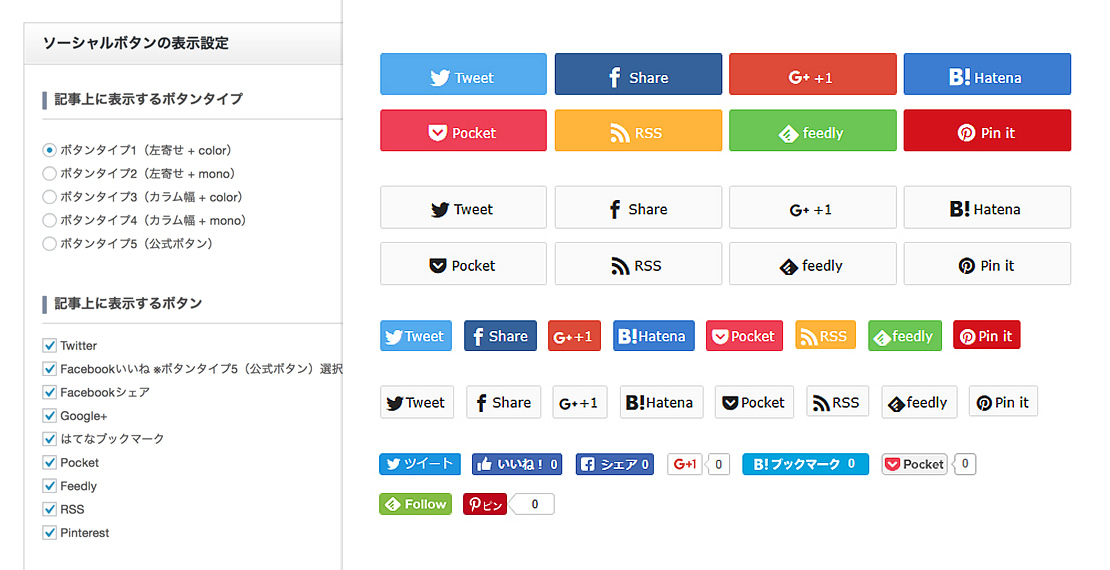Click the small colored Tweet button

pos(416,336)
